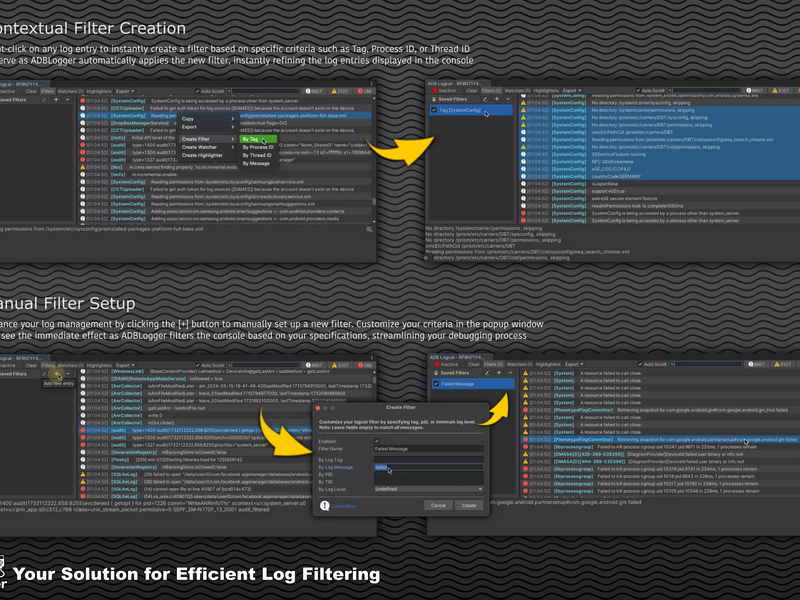Screen dimensions: 800x600
Task: Open the Learn More link in the Create Filter dialog
Action: (x=344, y=506)
